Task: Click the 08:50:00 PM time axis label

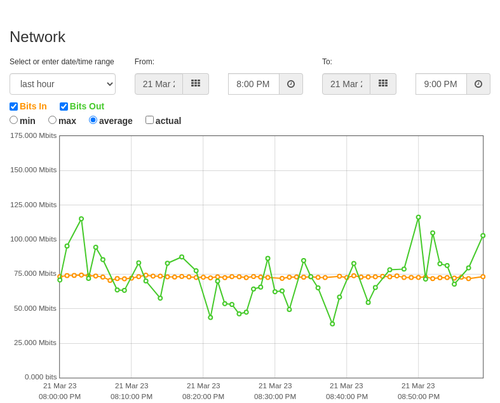Action: point(418,397)
